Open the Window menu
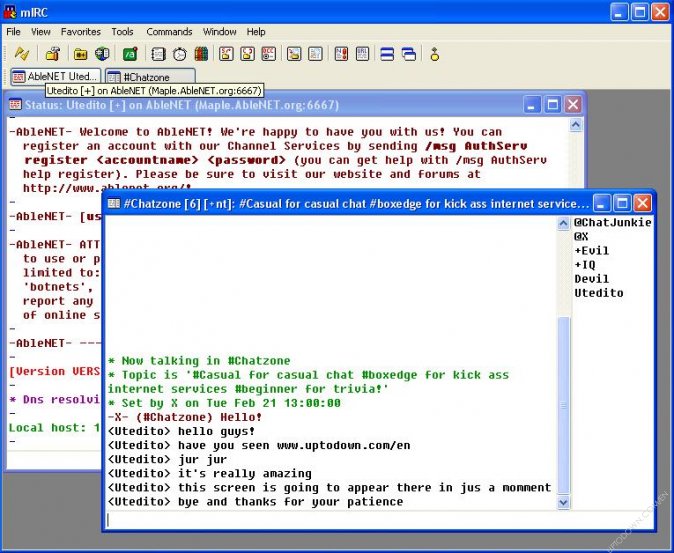 [219, 32]
